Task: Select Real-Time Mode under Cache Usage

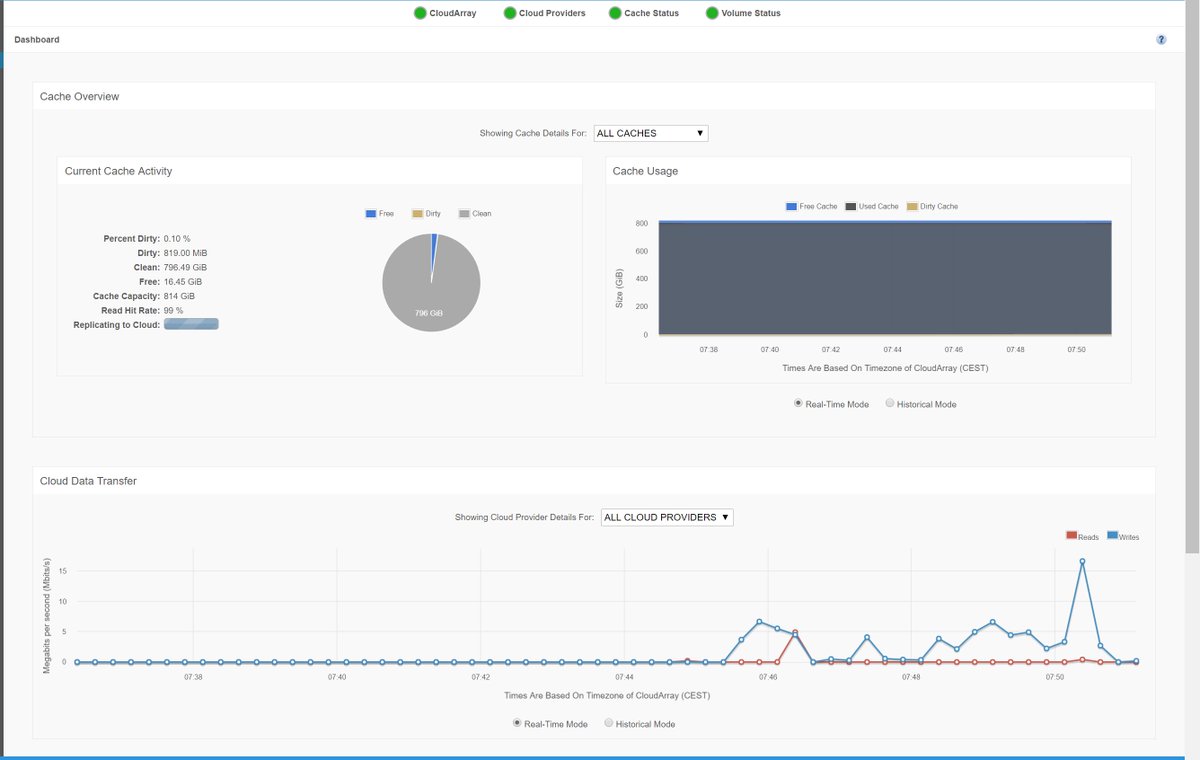Action: coord(798,404)
